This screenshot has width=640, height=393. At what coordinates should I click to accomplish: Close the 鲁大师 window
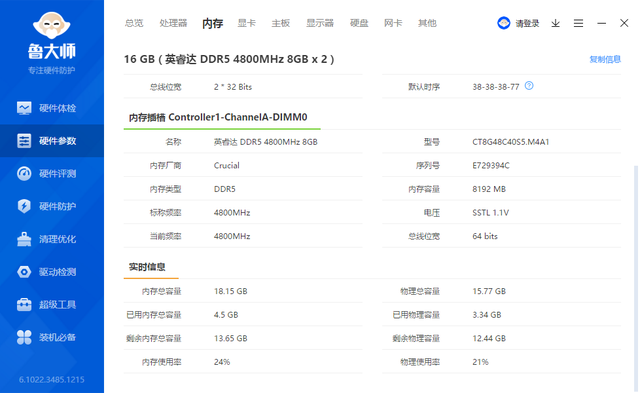click(624, 23)
